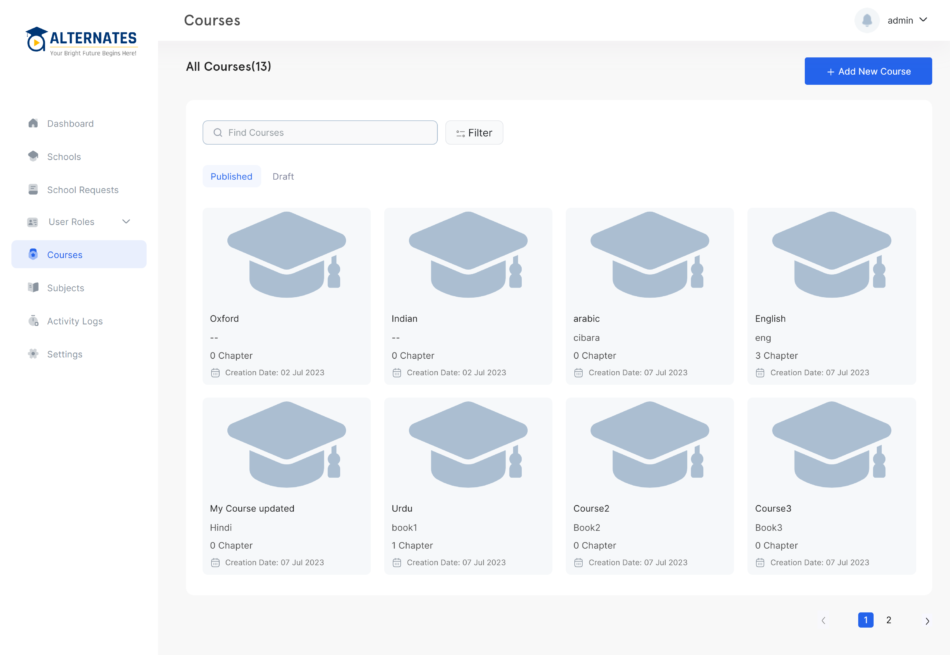Open the Filter options
Screen dimensions: 950x655
pos(474,133)
